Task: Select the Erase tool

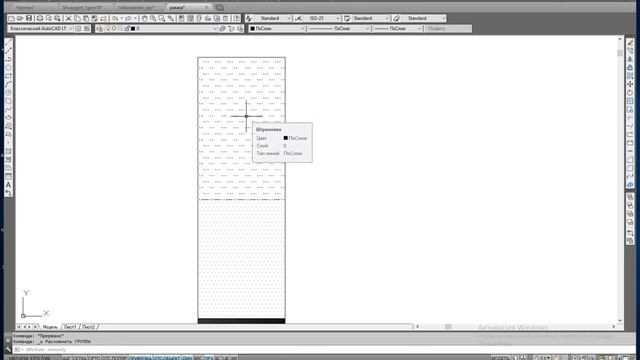Action: [x=630, y=42]
